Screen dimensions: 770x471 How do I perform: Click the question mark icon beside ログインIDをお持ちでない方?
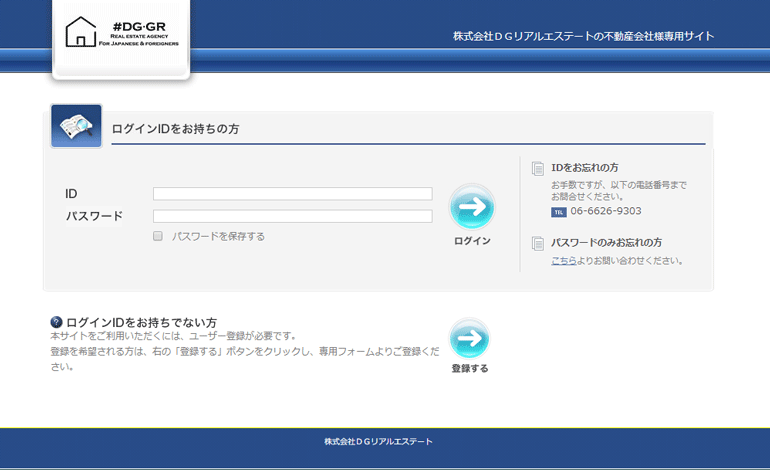coord(56,322)
